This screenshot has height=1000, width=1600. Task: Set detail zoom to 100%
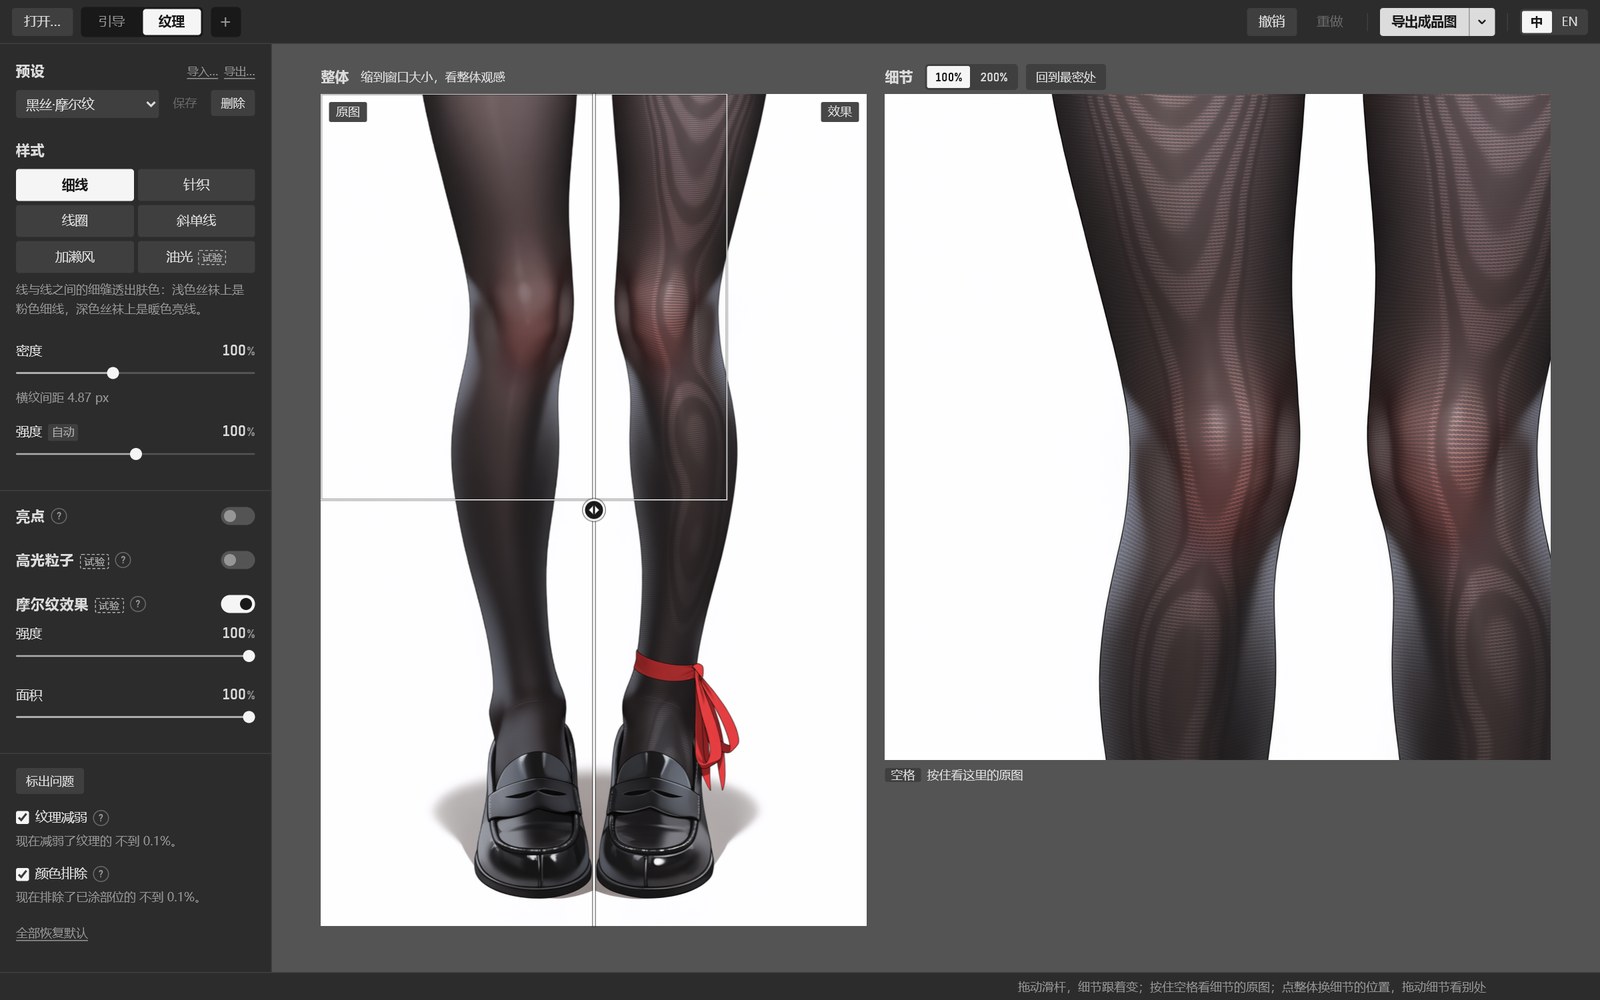click(948, 77)
